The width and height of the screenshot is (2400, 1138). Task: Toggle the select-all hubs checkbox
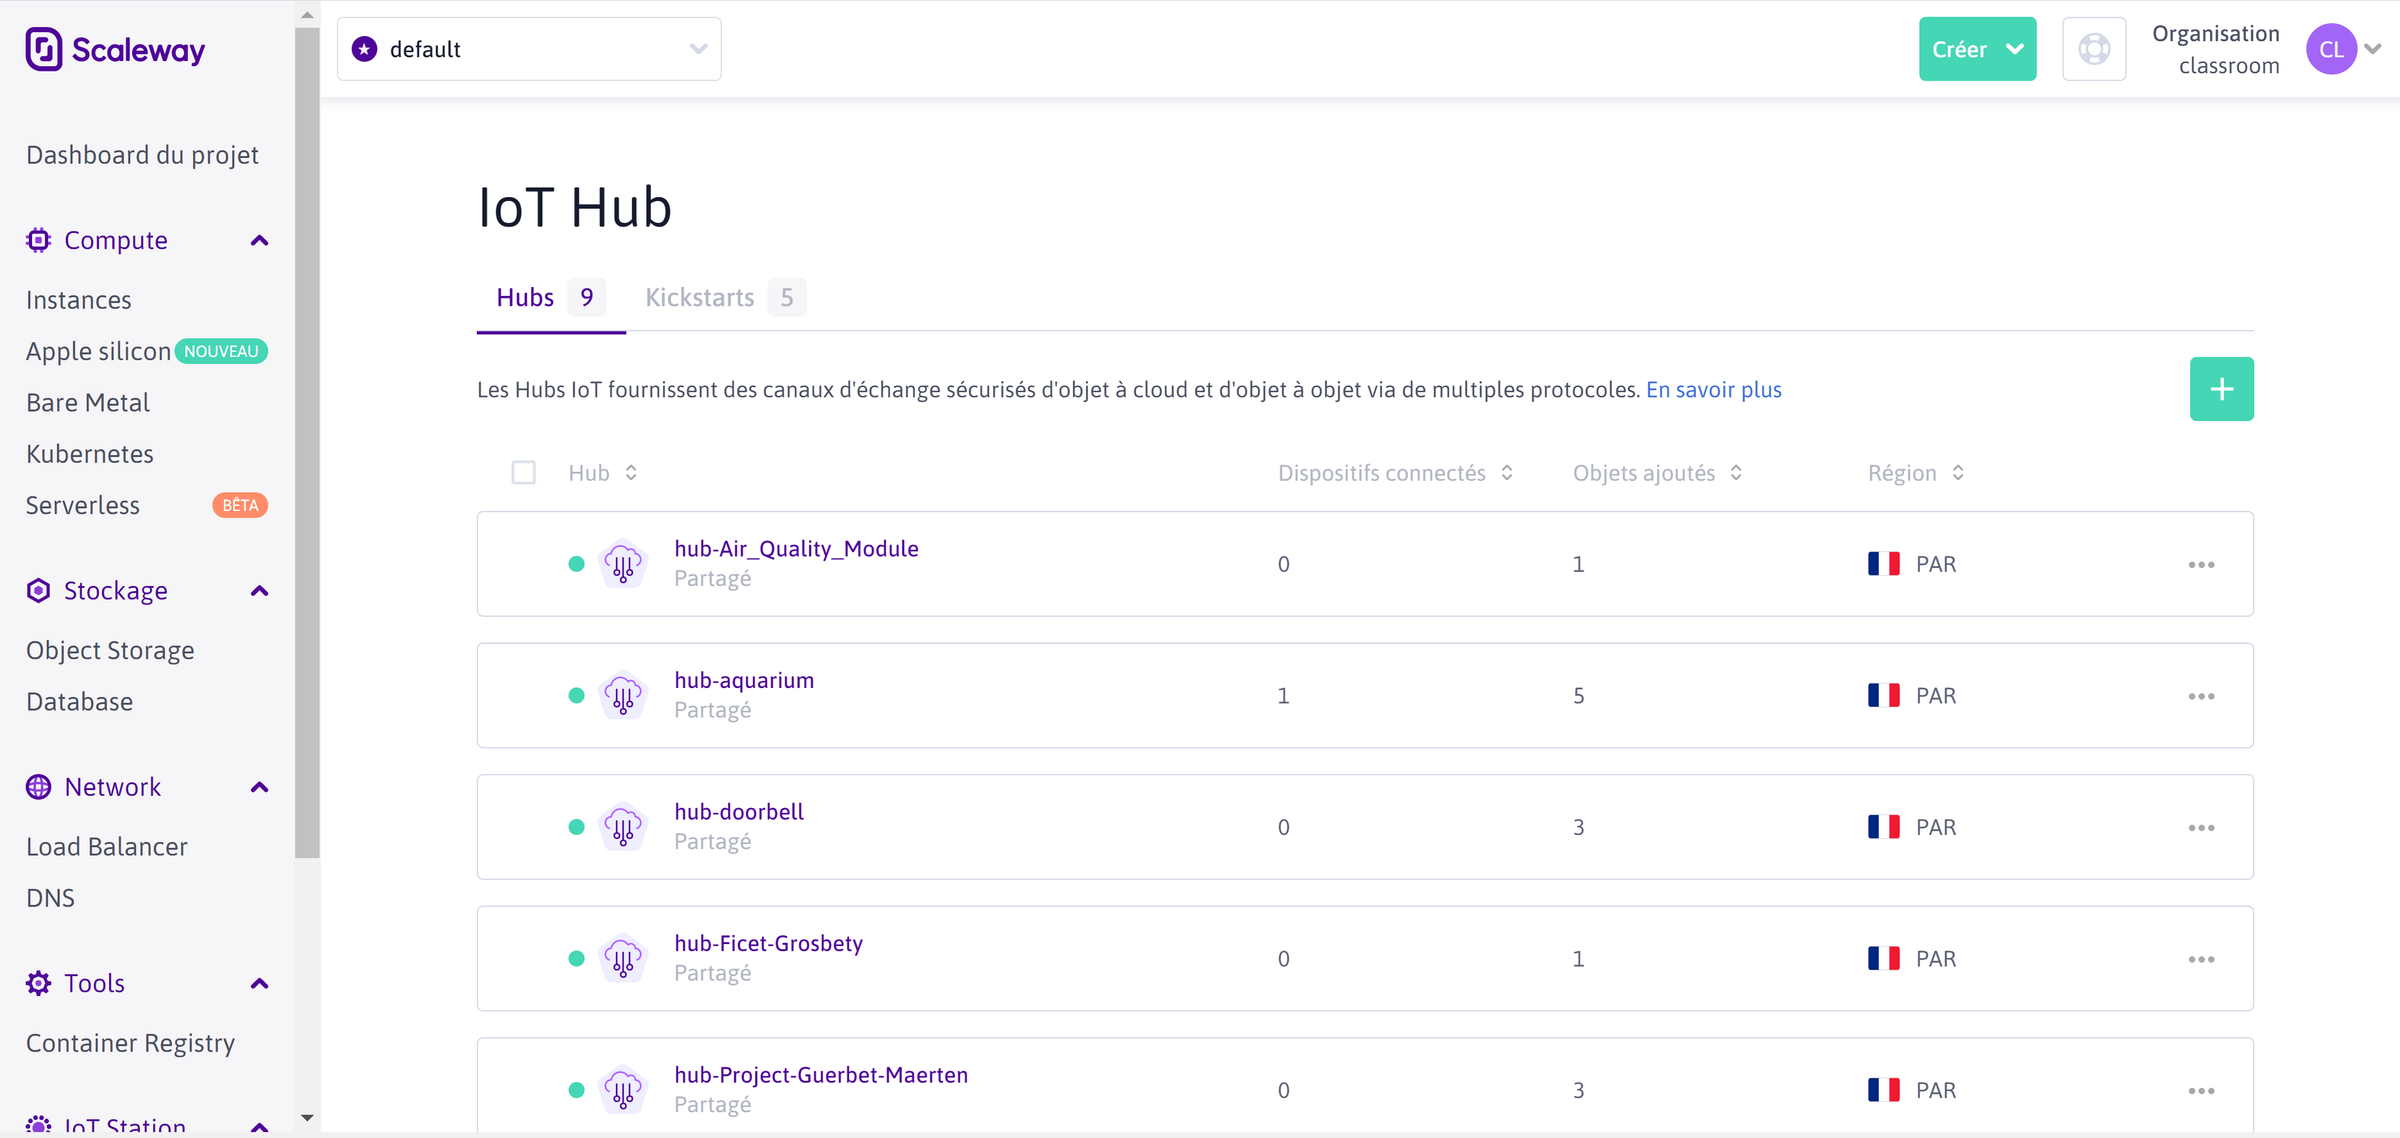tap(523, 472)
